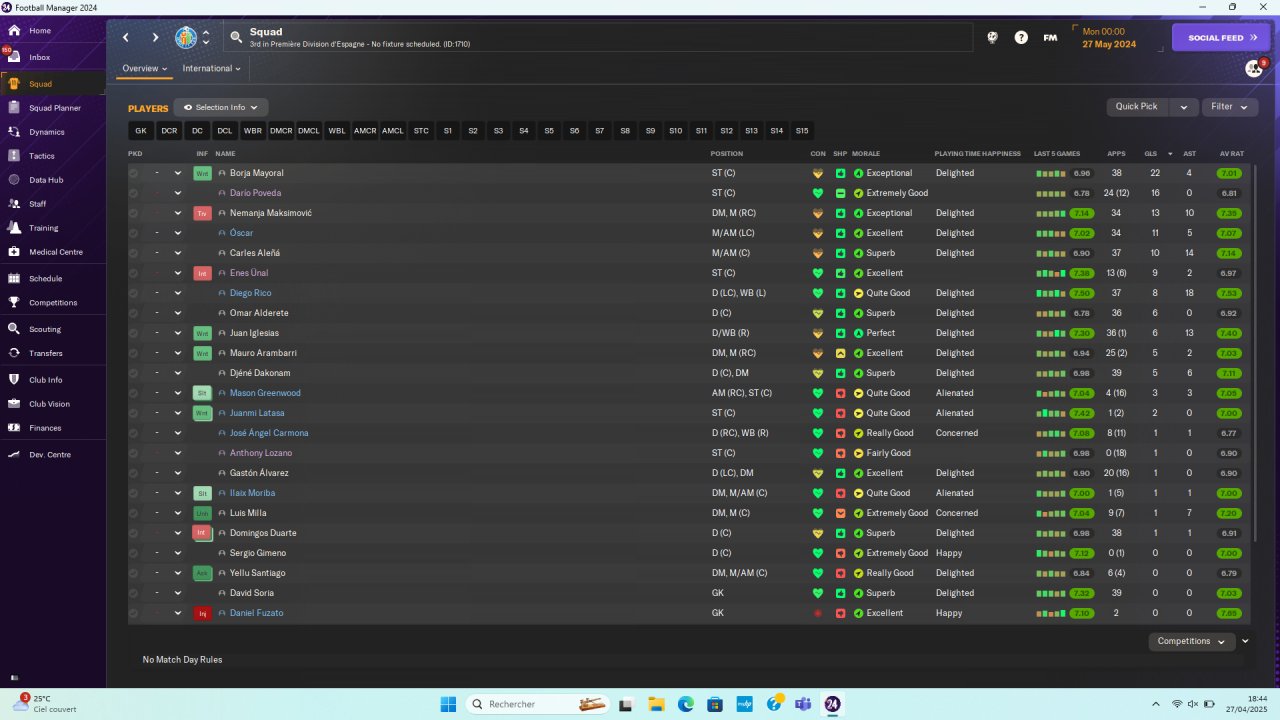Viewport: 1280px width, 720px height.
Task: Go back with the left arrow
Action: 126,38
